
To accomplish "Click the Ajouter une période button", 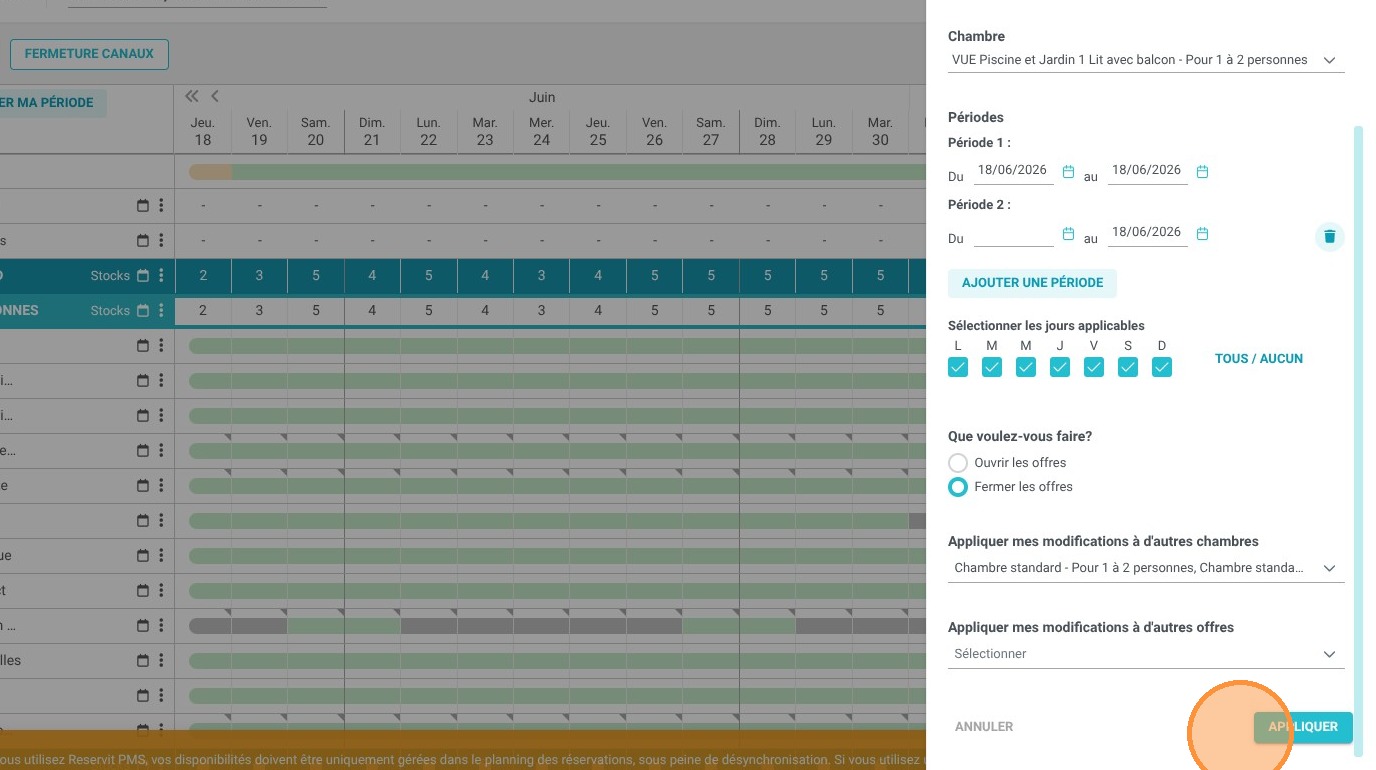I will [x=1032, y=283].
